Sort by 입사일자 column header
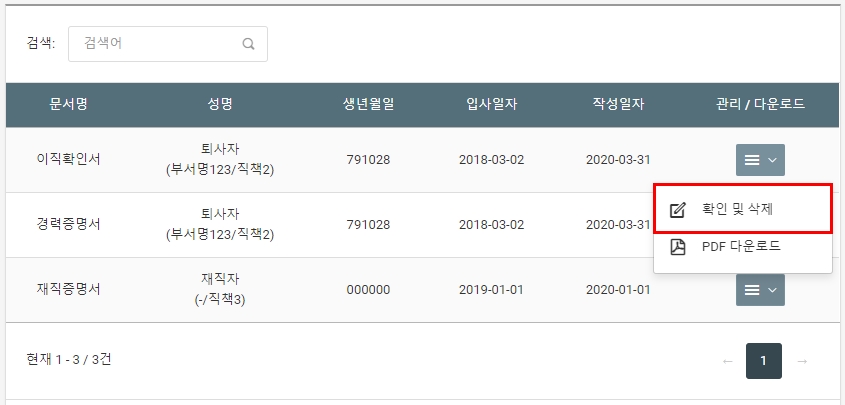The height and width of the screenshot is (405, 845). tap(491, 104)
